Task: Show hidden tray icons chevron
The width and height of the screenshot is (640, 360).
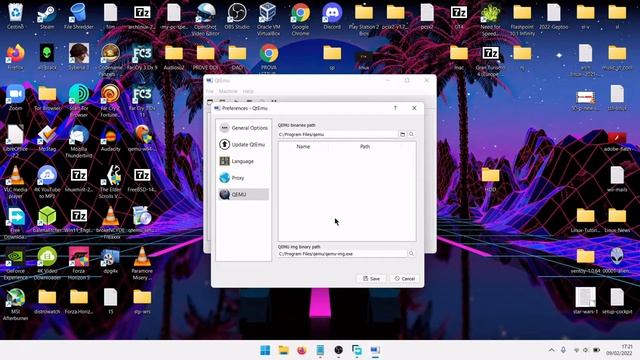Action: coord(551,350)
